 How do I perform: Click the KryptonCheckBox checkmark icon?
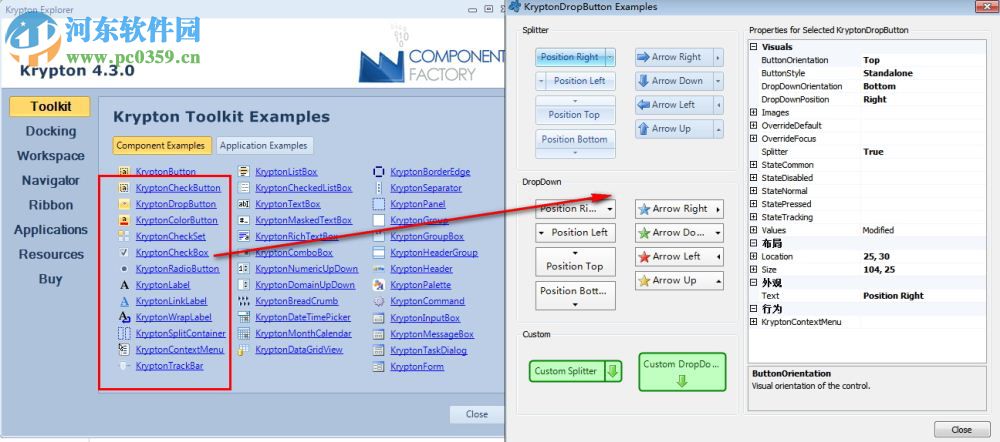(124, 253)
